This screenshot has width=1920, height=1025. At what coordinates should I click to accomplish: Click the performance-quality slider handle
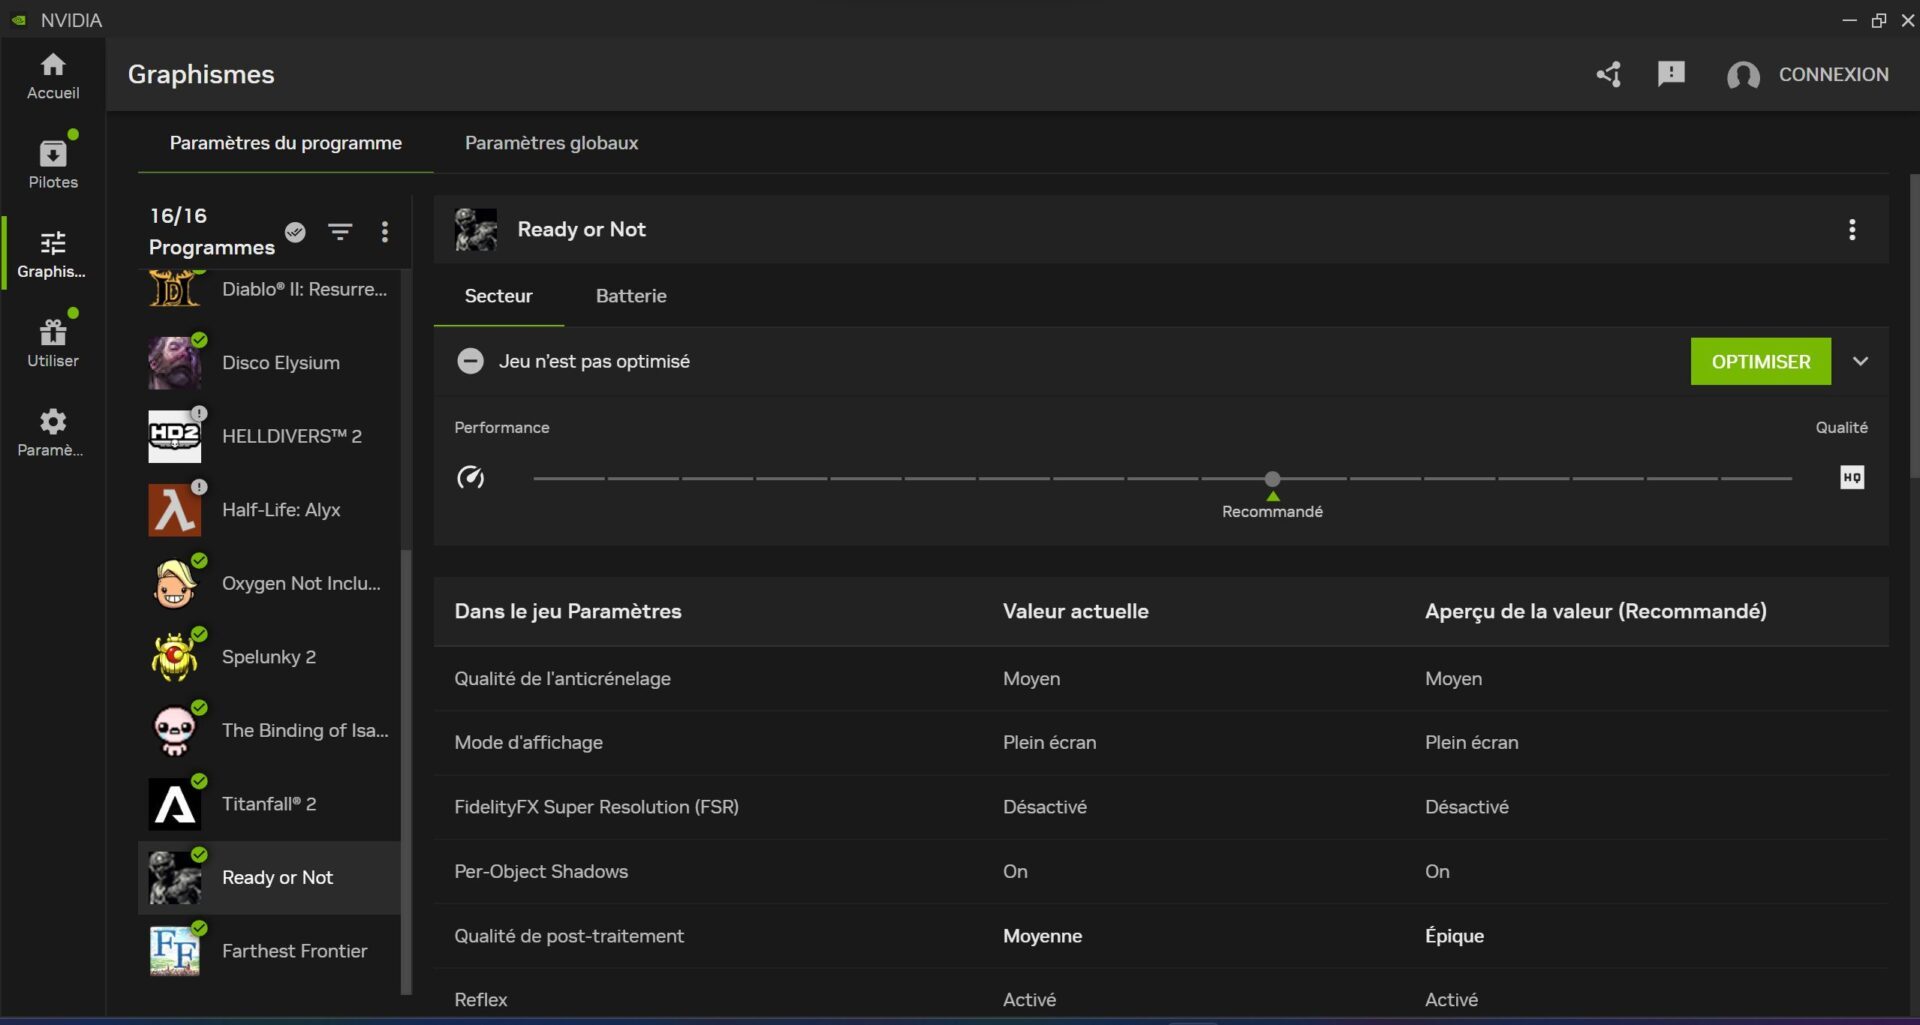tap(1272, 479)
